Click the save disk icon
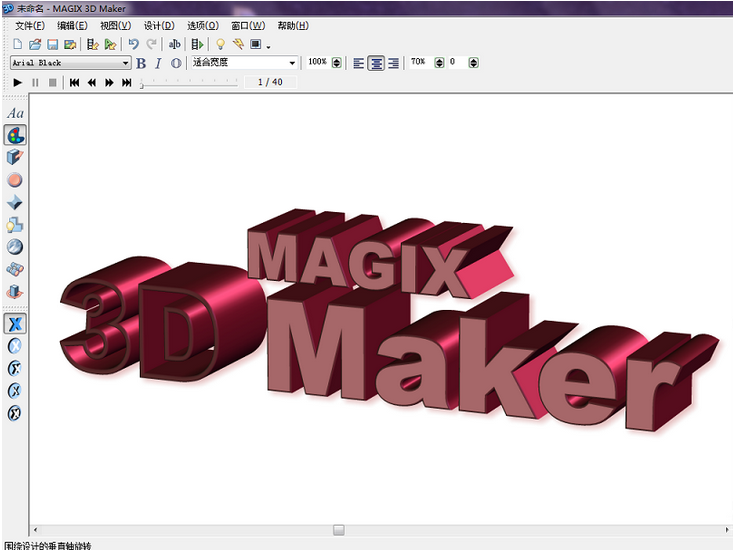 tap(52, 45)
